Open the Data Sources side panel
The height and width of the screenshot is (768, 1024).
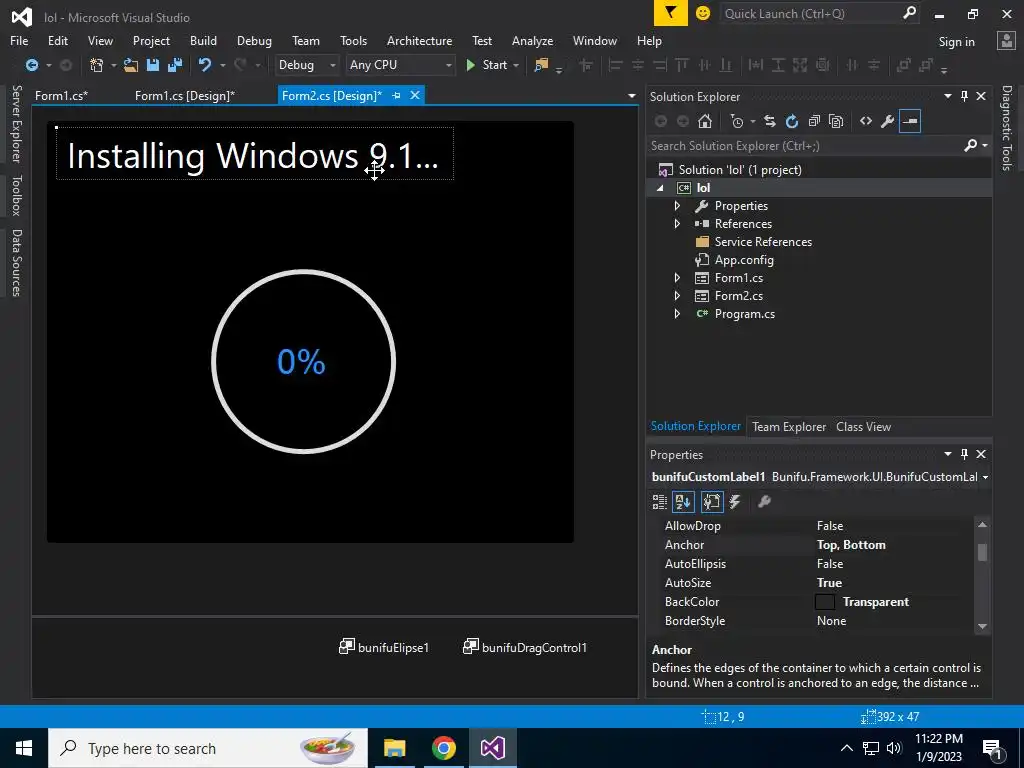pyautogui.click(x=17, y=263)
